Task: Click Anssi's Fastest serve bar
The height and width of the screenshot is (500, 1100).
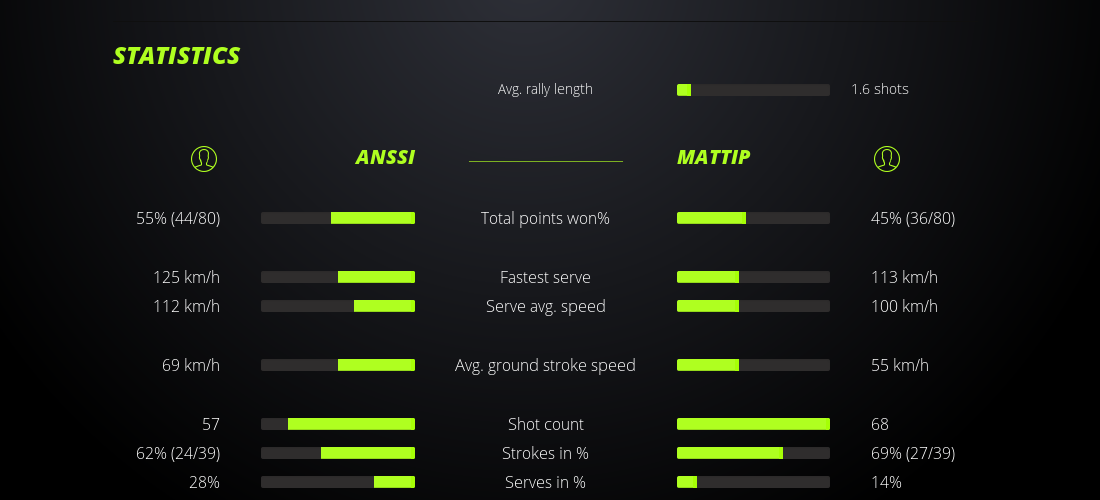Action: click(x=338, y=277)
